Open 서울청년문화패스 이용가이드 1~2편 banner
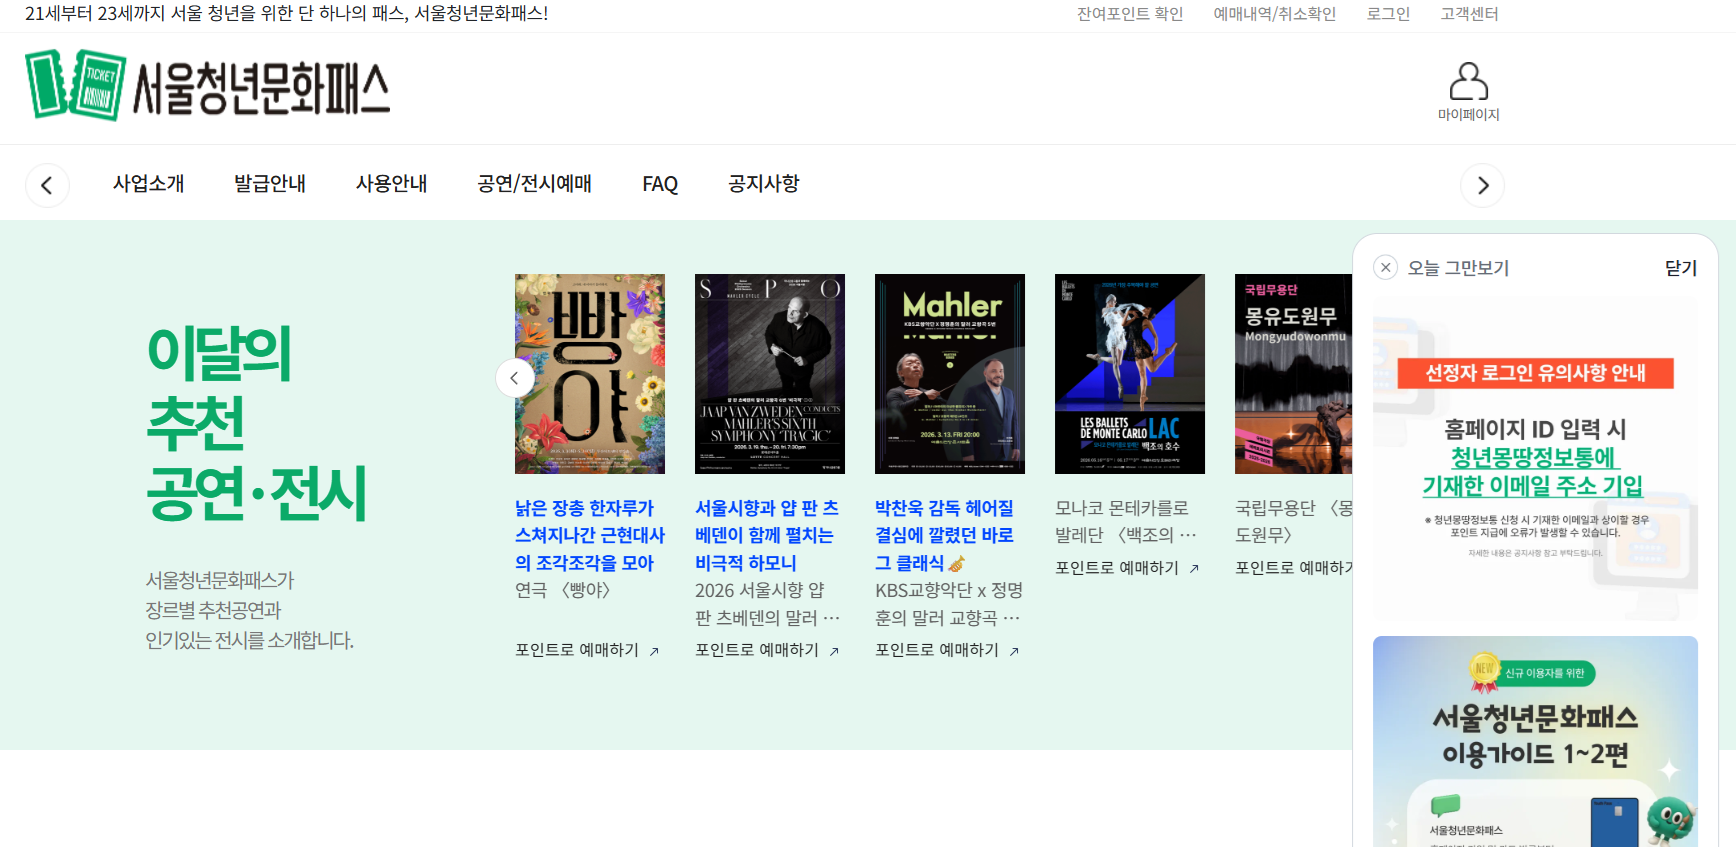The image size is (1736, 847). [1535, 741]
